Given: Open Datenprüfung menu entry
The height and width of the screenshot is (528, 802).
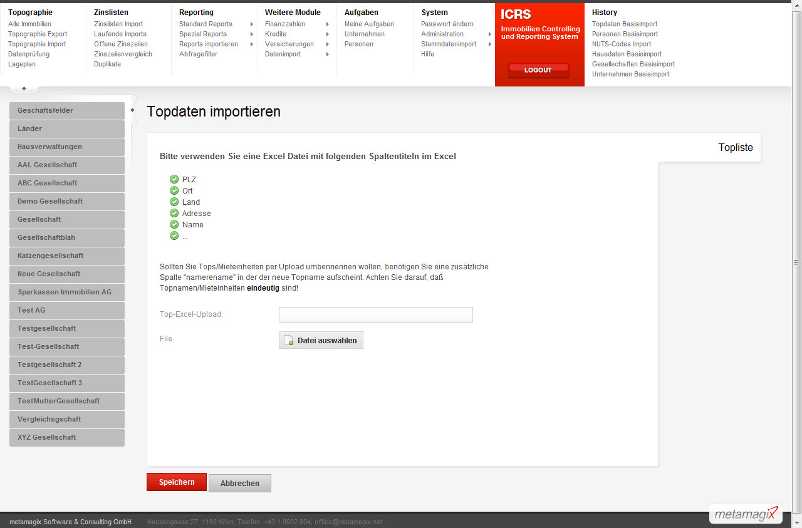Looking at the screenshot, I should pos(29,54).
